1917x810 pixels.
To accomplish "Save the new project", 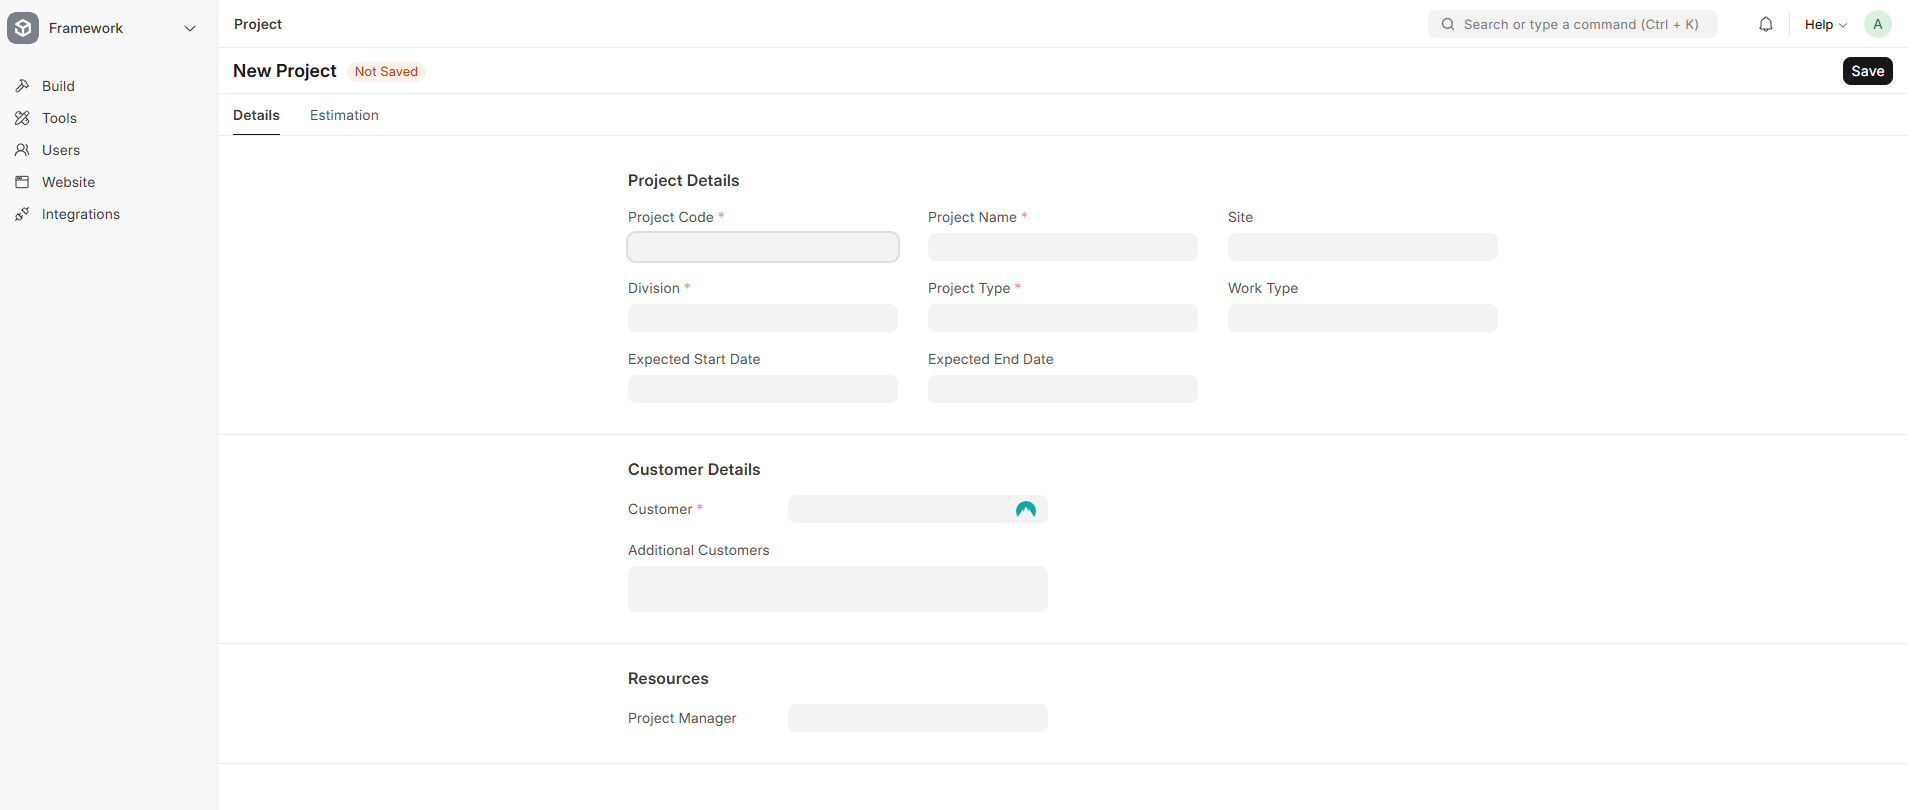I will (1866, 71).
